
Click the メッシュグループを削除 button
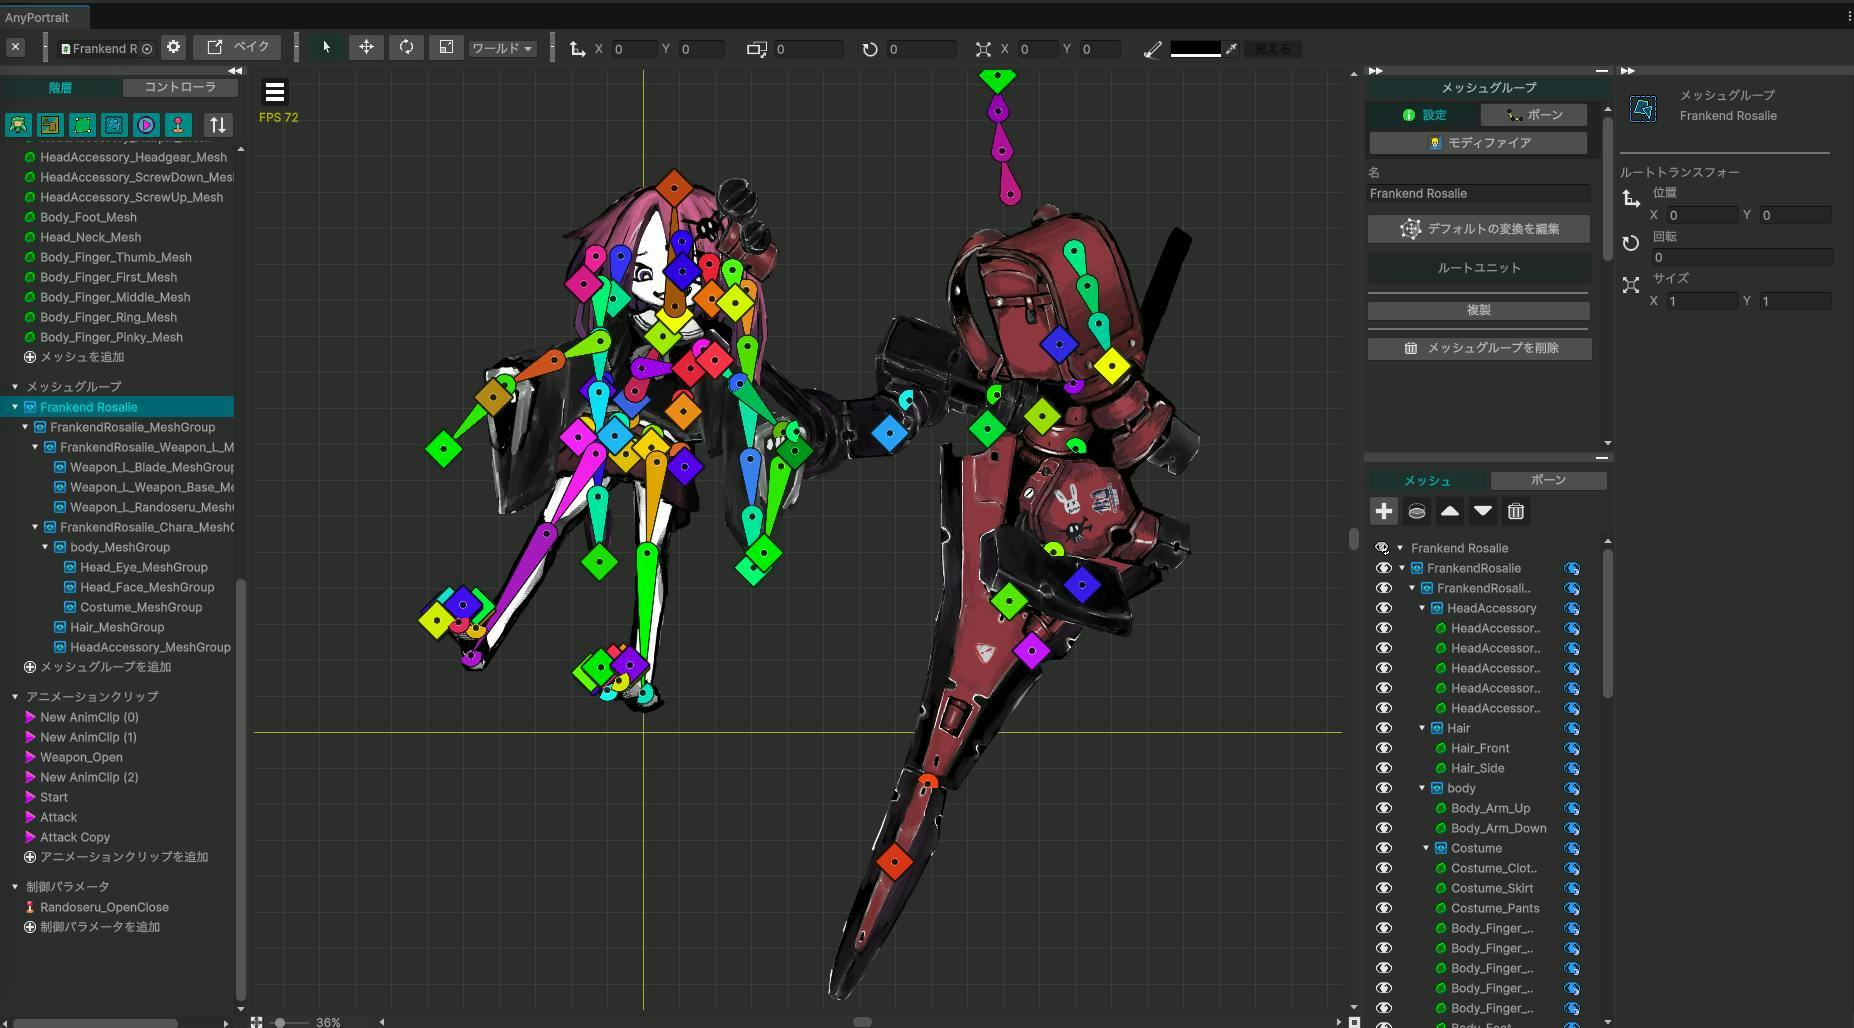point(1479,348)
